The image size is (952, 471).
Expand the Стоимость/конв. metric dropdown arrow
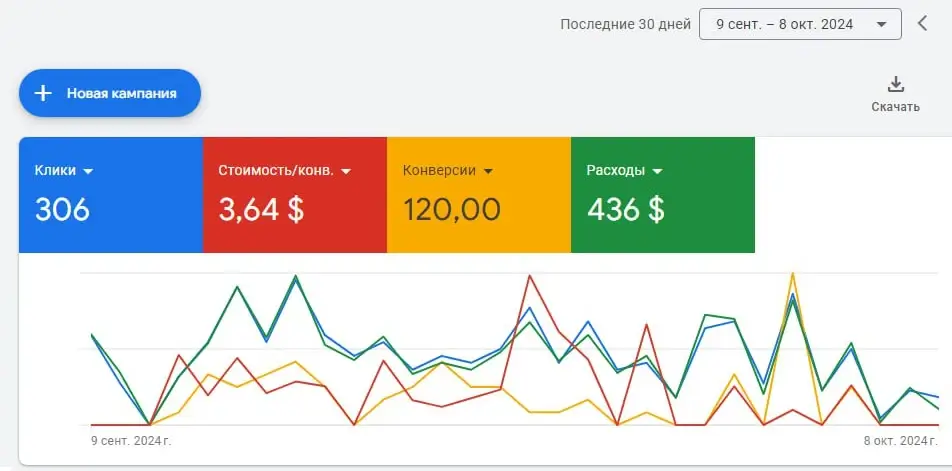tap(346, 172)
